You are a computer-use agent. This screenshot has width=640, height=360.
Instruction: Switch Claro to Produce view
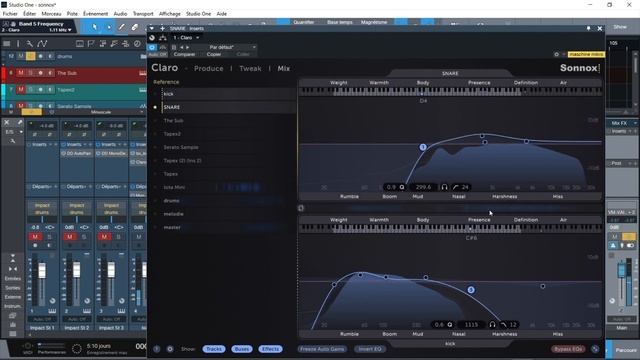tap(209, 69)
